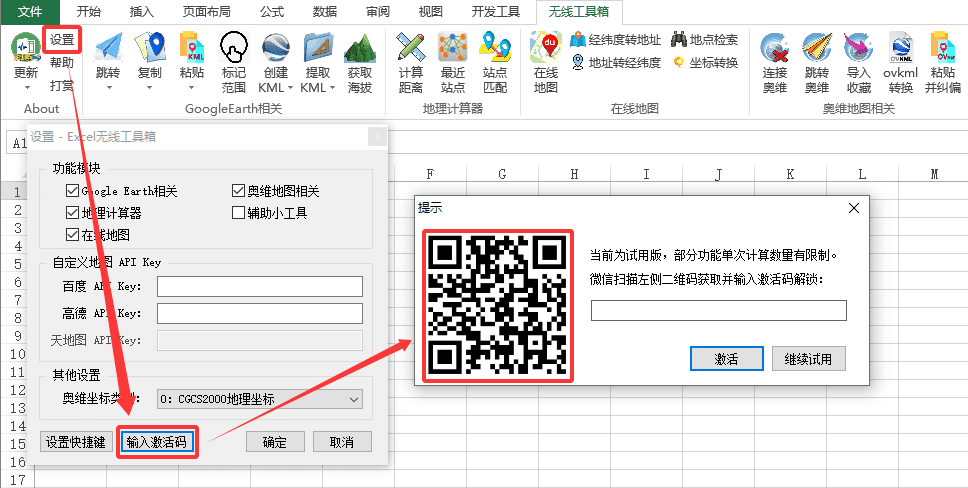Click the 高德 API Key field
This screenshot has width=968, height=488.
click(x=260, y=313)
